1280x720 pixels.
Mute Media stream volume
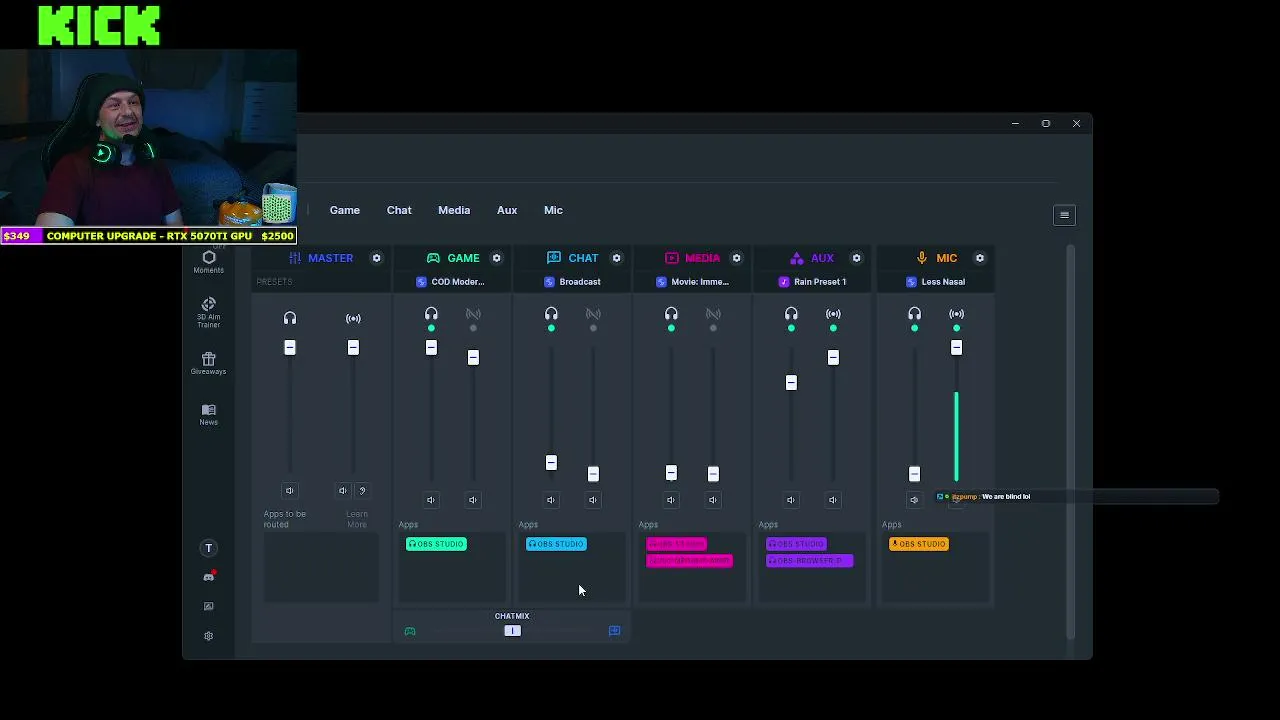tap(713, 500)
